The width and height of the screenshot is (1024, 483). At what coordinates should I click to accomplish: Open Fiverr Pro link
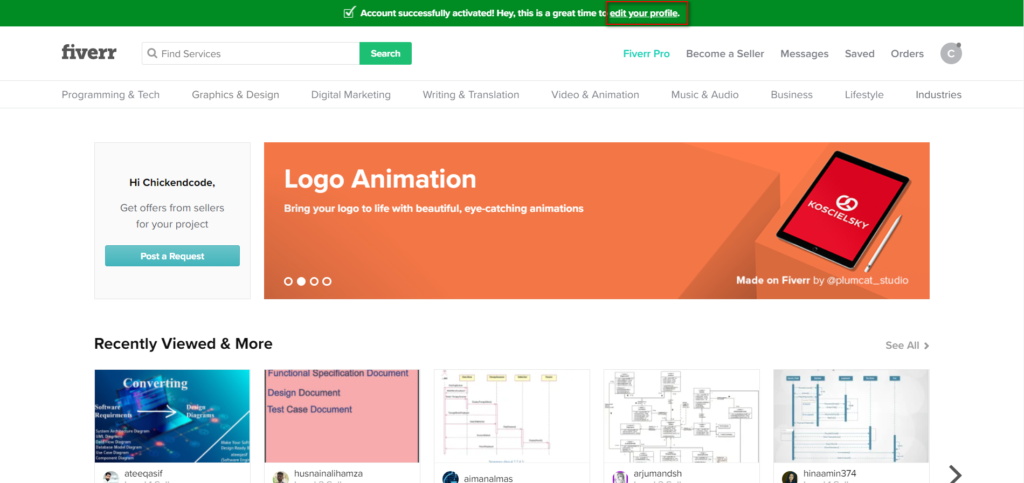pos(647,54)
